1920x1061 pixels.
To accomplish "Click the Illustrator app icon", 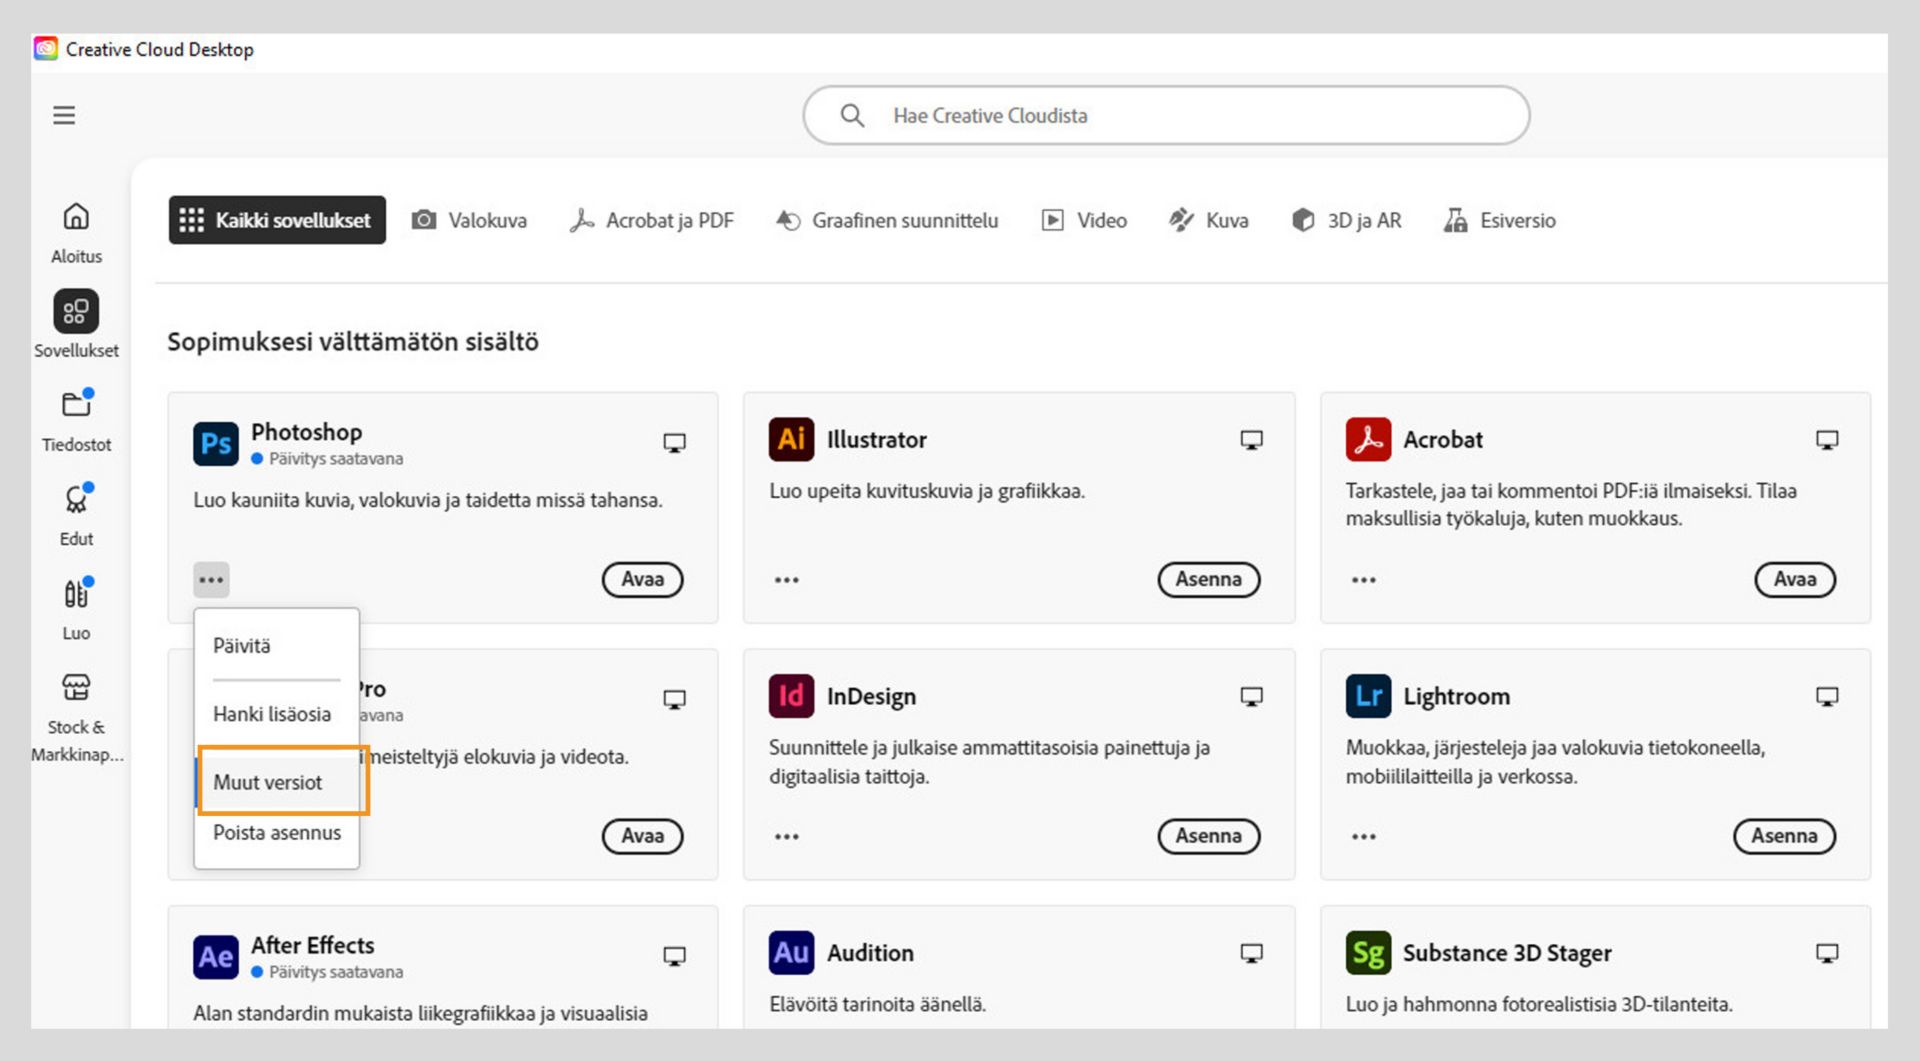I will pyautogui.click(x=791, y=440).
